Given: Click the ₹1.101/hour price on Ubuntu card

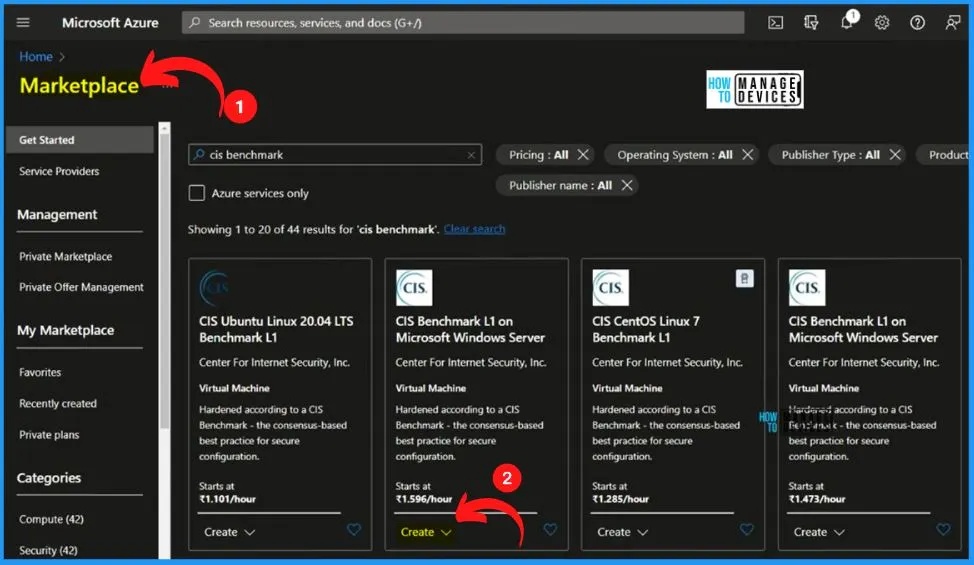Looking at the screenshot, I should 227,499.
